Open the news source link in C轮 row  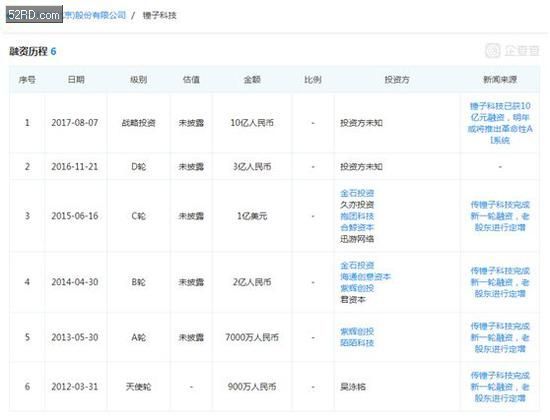500,216
